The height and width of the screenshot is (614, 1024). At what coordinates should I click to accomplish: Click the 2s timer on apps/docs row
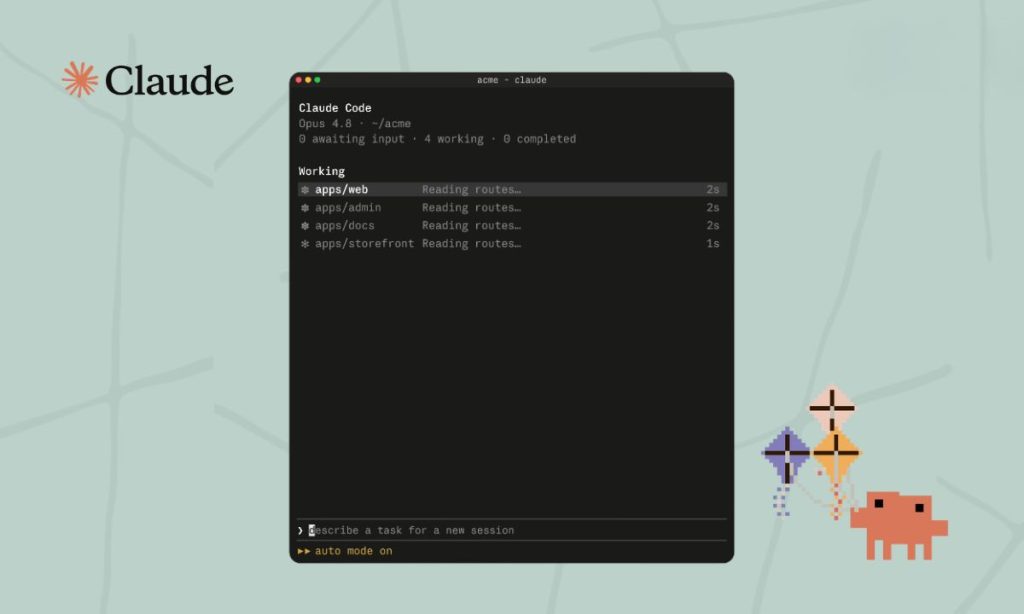(712, 225)
